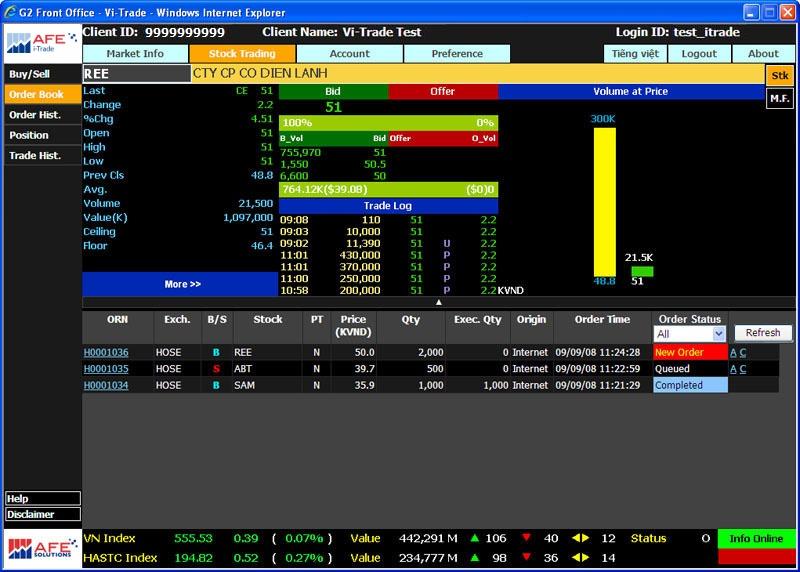Open the Order Status dropdown
The image size is (800, 572).
pos(689,334)
